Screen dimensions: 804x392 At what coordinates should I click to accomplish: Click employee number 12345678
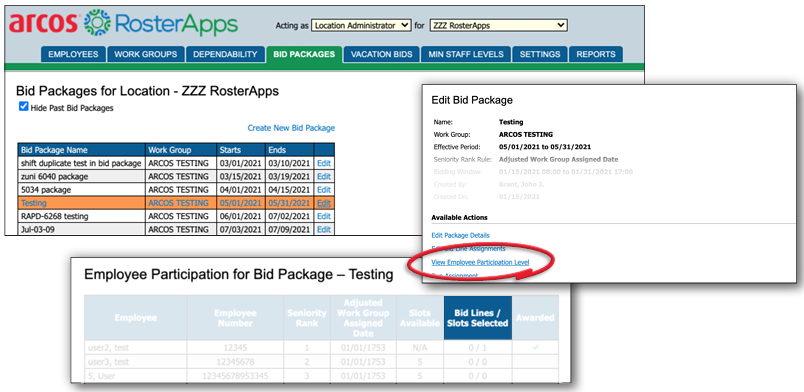pos(234,362)
